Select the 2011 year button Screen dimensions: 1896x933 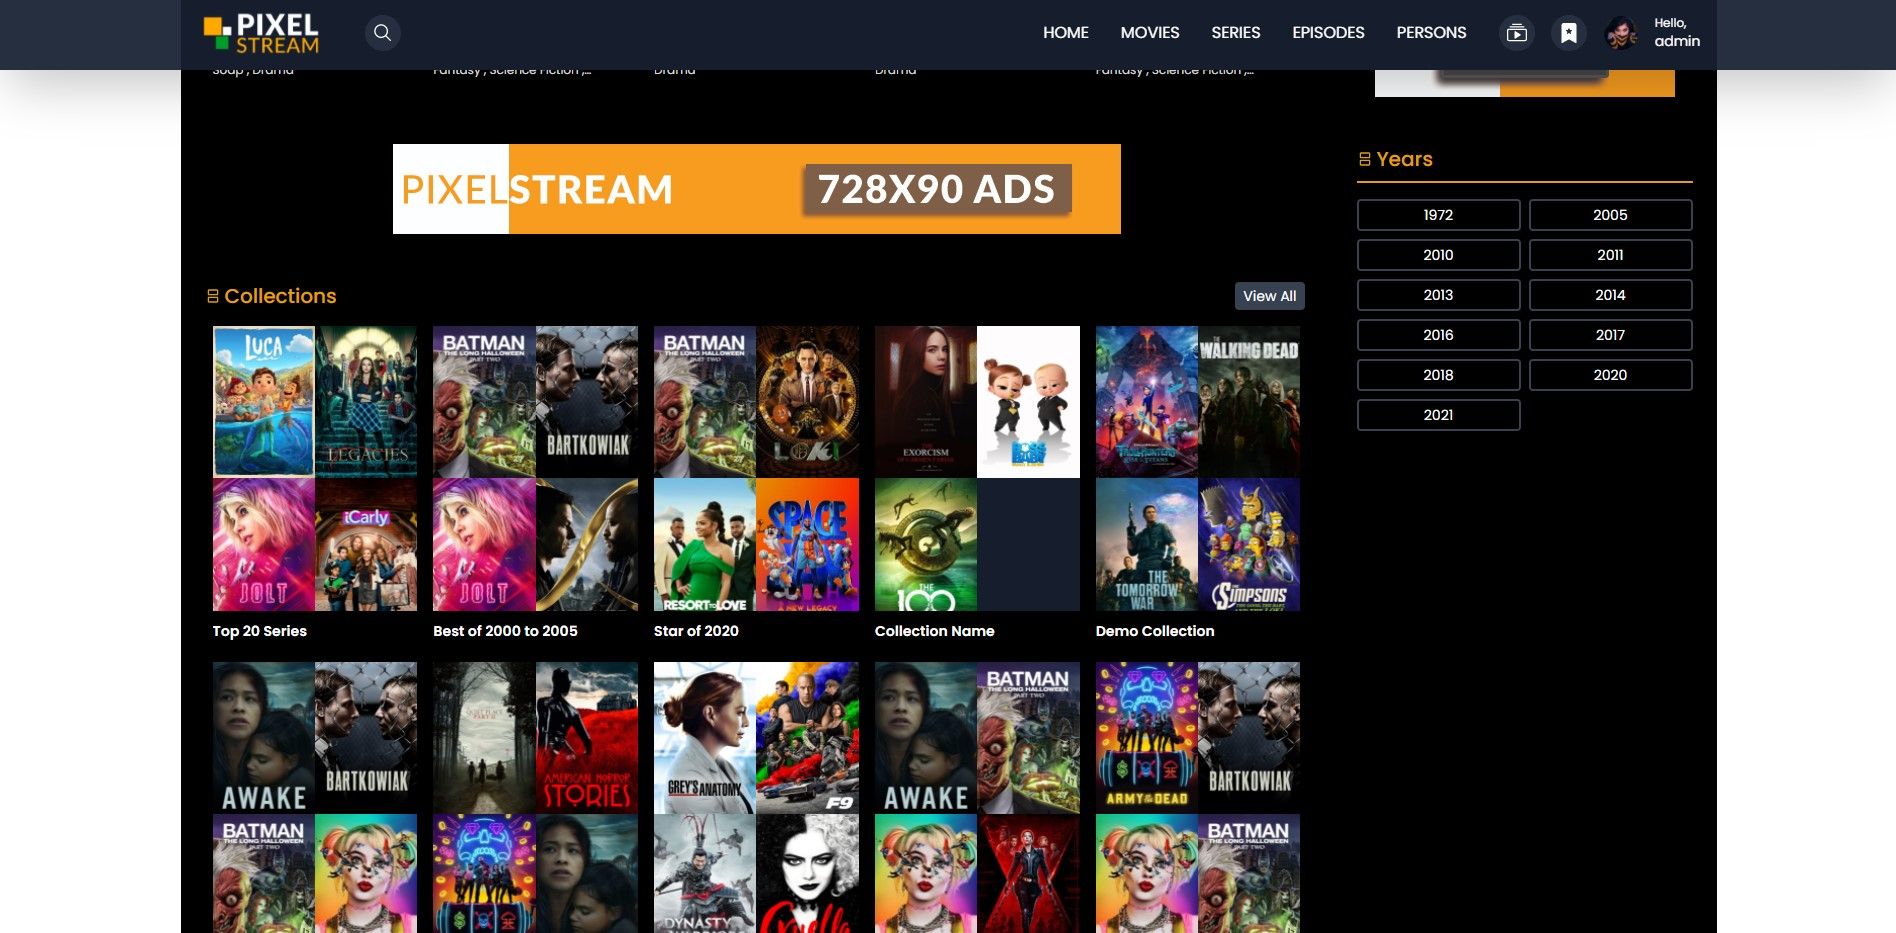pyautogui.click(x=1610, y=255)
